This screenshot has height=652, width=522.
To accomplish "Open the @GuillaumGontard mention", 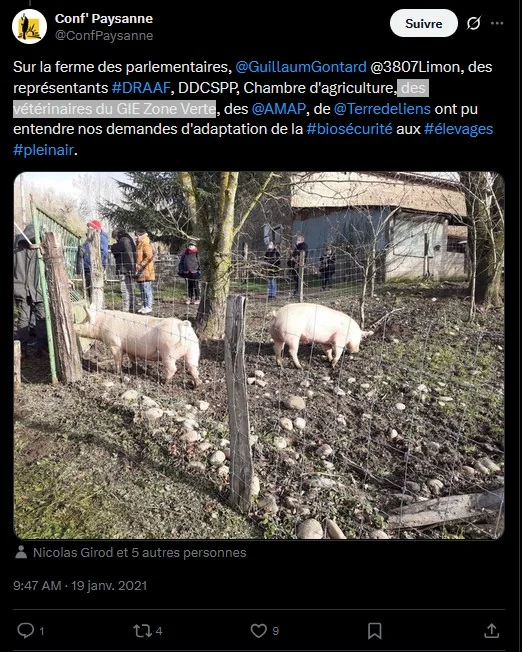I will (301, 67).
